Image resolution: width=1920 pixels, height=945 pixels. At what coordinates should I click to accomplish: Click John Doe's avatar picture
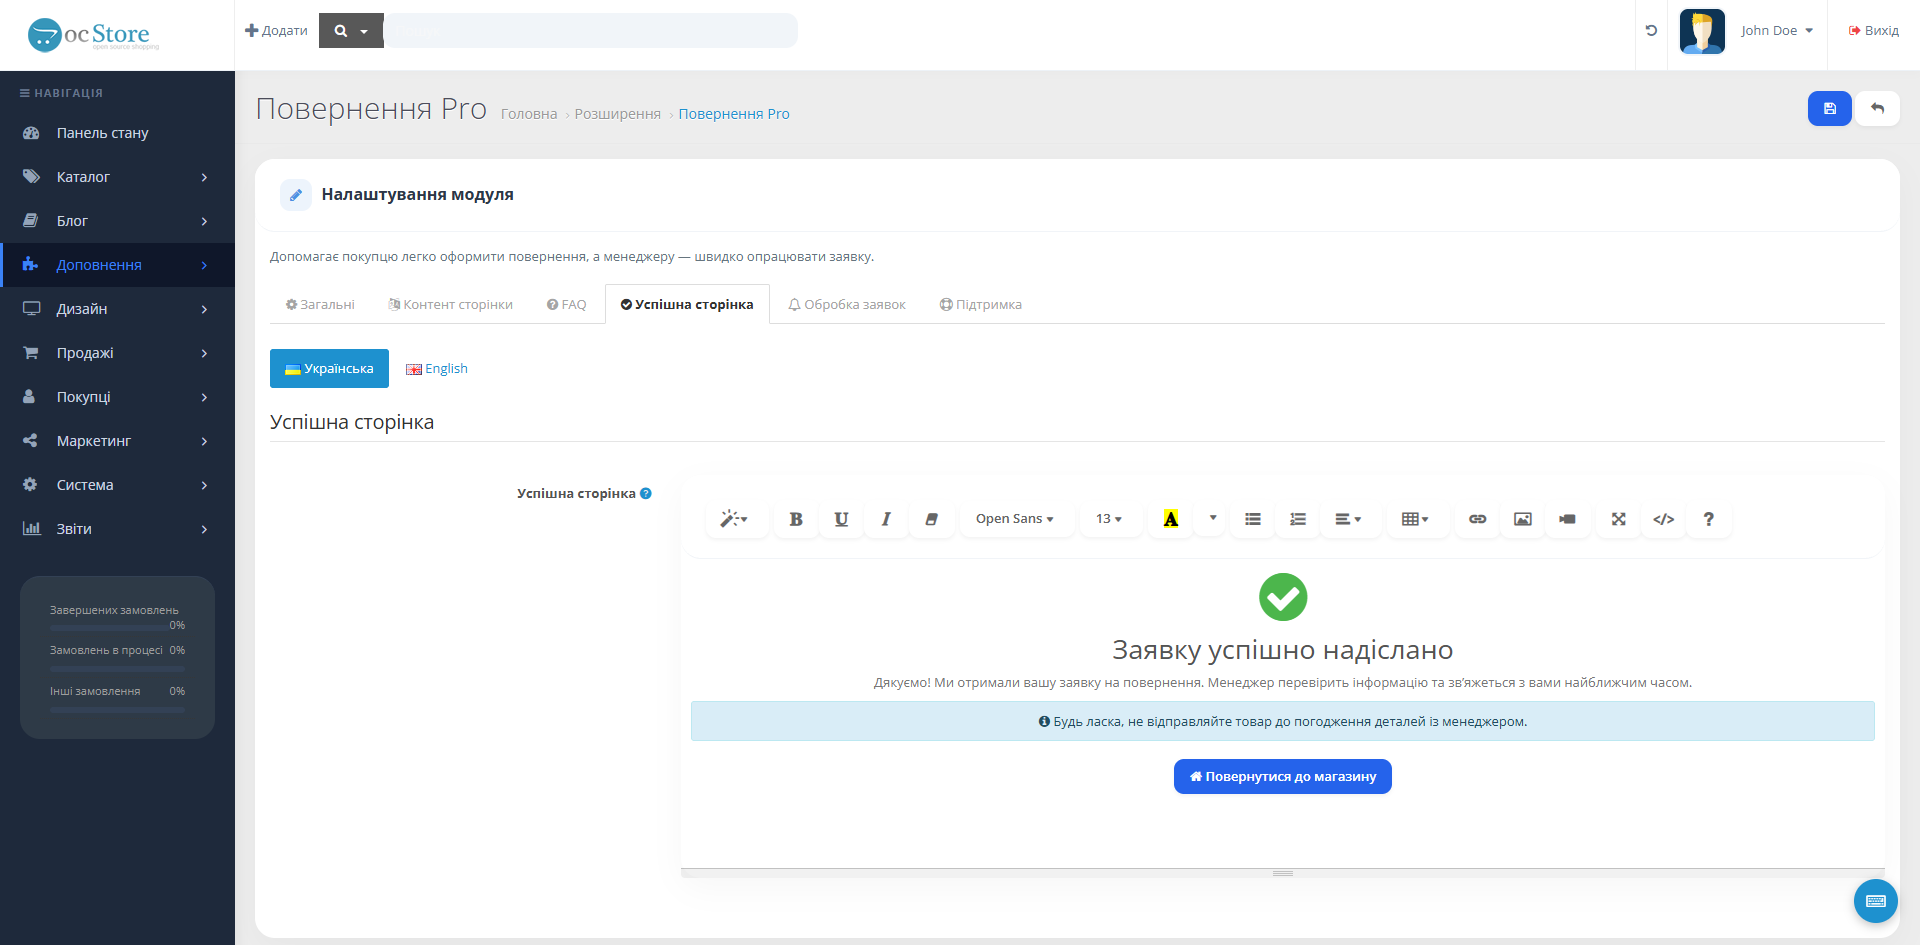[x=1702, y=31]
